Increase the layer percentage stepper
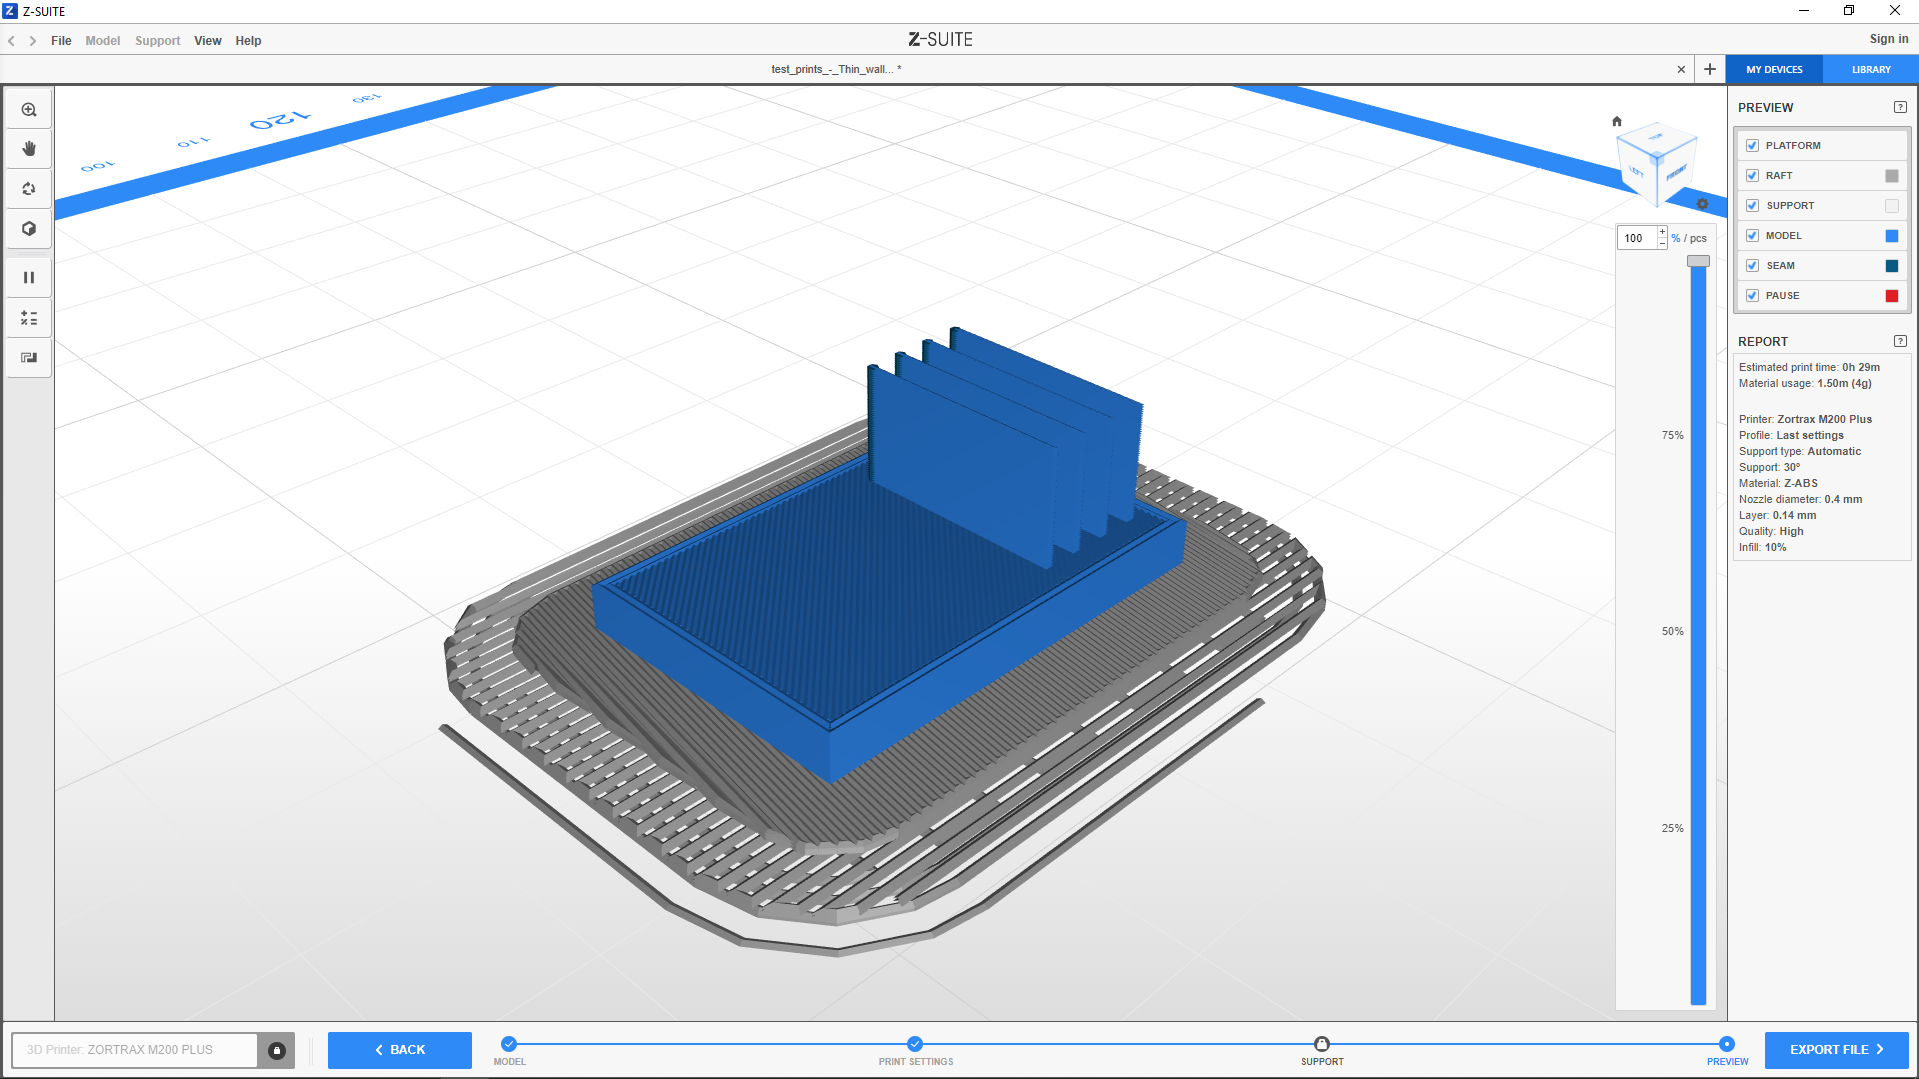 (1662, 232)
